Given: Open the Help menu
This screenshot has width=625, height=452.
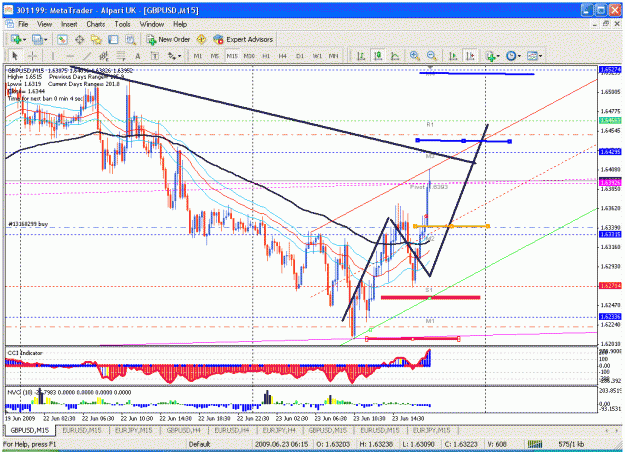Looking at the screenshot, I should [180, 24].
